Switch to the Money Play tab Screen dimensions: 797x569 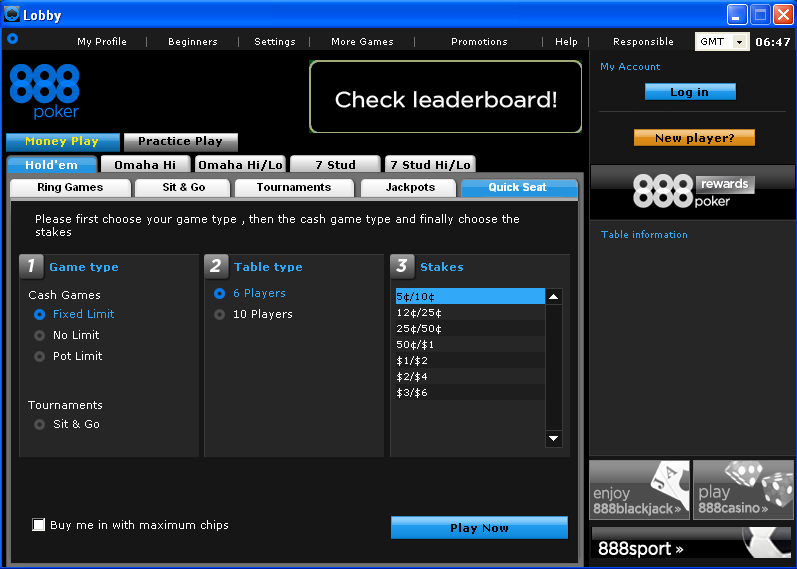(63, 142)
